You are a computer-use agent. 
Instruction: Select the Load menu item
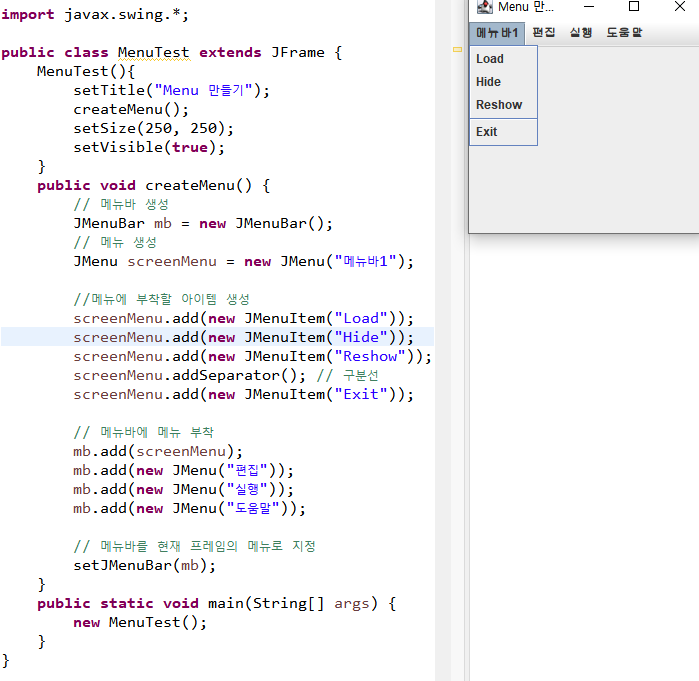[503, 59]
